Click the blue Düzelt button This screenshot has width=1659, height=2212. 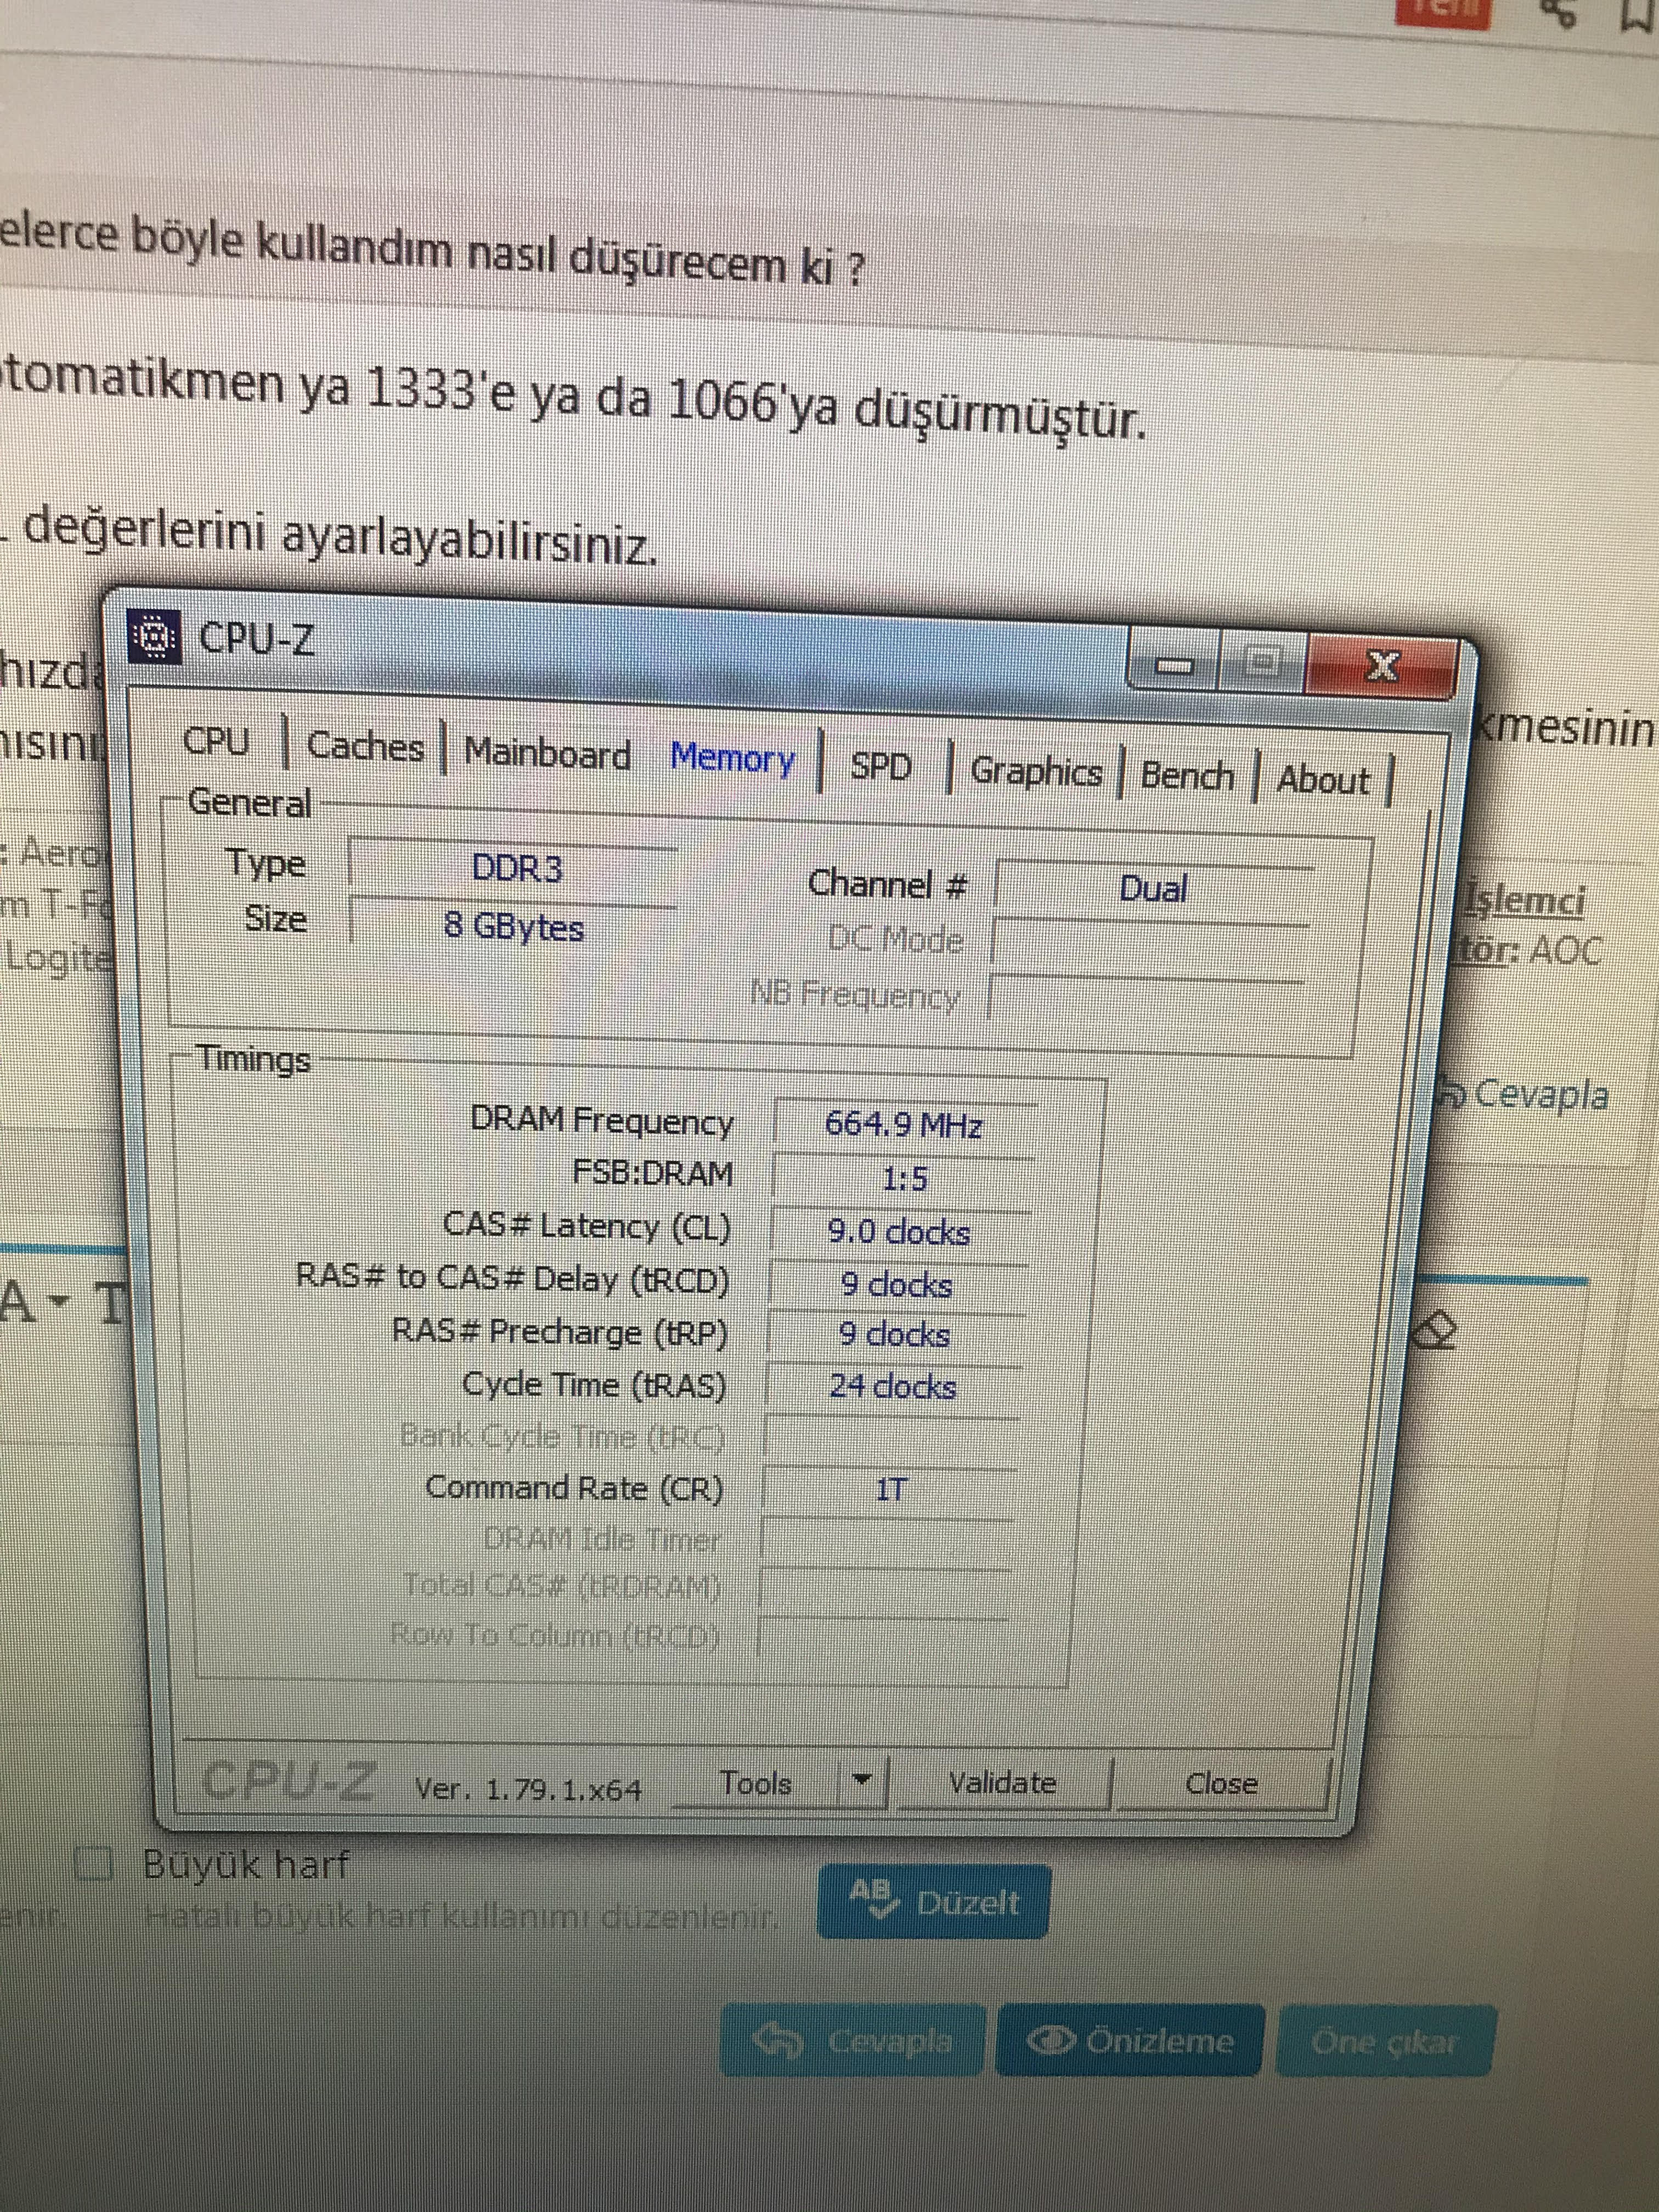pyautogui.click(x=934, y=1901)
